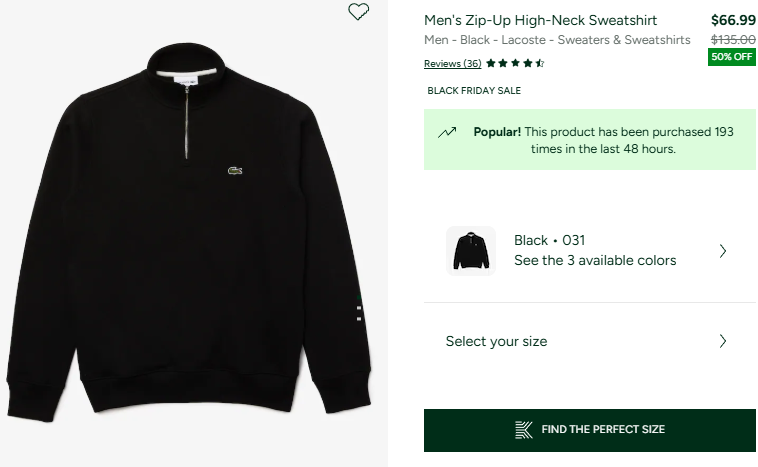The height and width of the screenshot is (467, 758).
Task: Click the white neck label inside collar
Action: coord(187,76)
